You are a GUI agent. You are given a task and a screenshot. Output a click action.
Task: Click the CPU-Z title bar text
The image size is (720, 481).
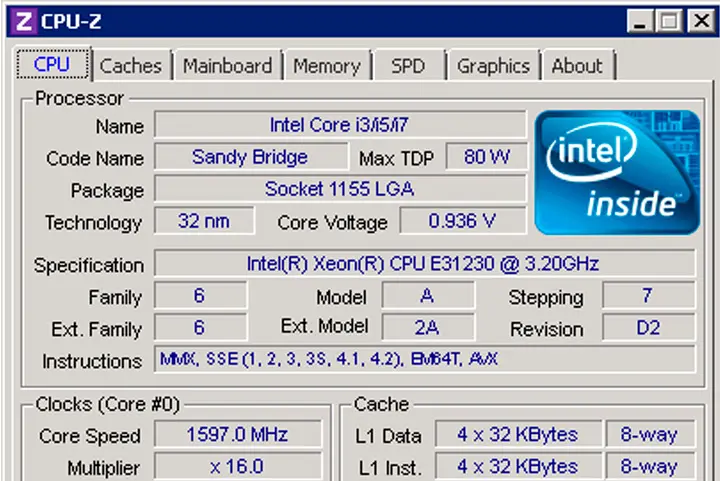(71, 21)
